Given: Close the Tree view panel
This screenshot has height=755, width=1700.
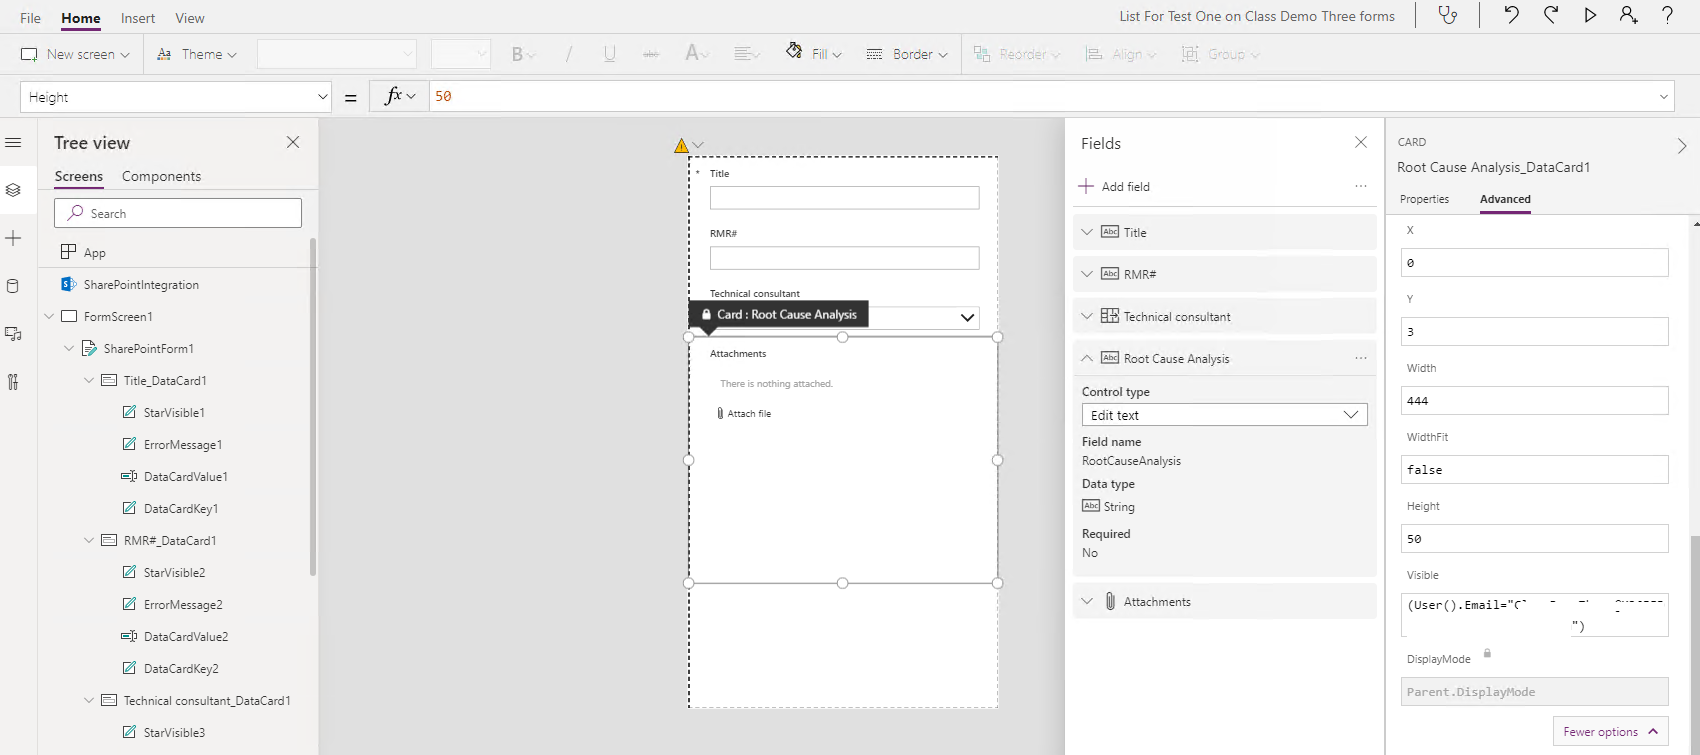Looking at the screenshot, I should pos(293,142).
